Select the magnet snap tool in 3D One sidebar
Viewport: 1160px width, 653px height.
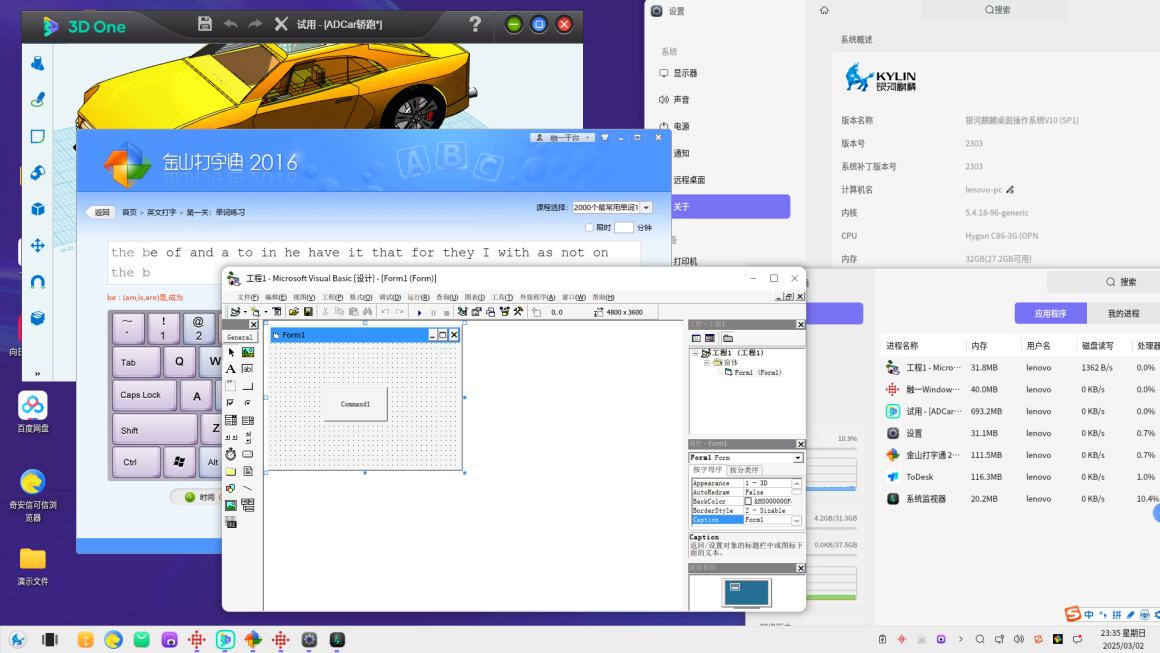38,282
